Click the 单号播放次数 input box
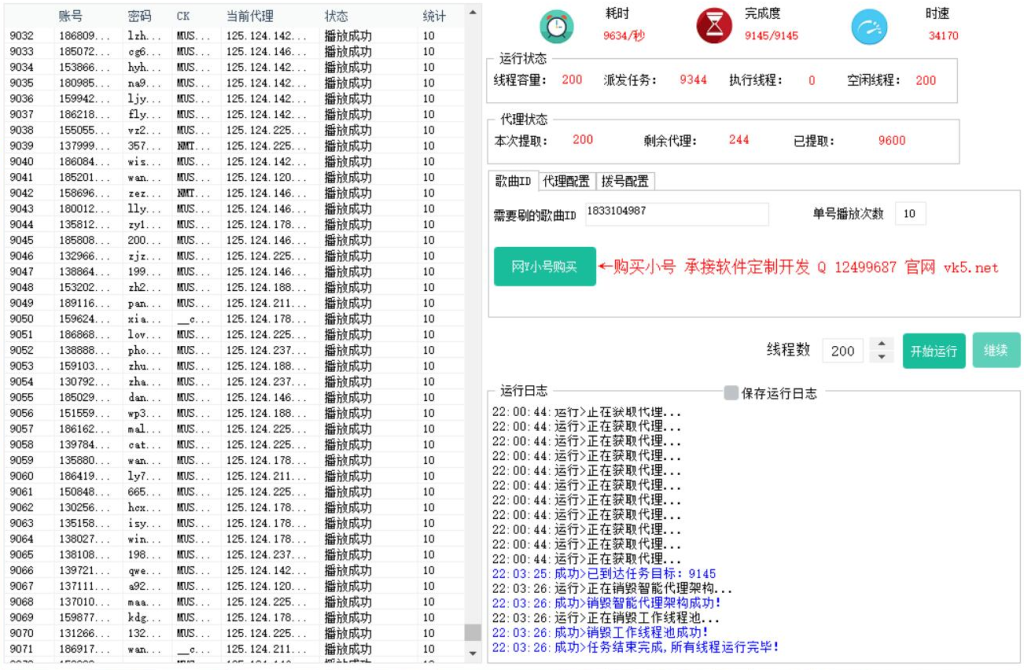Viewport: 1024px width, 670px height. click(910, 213)
